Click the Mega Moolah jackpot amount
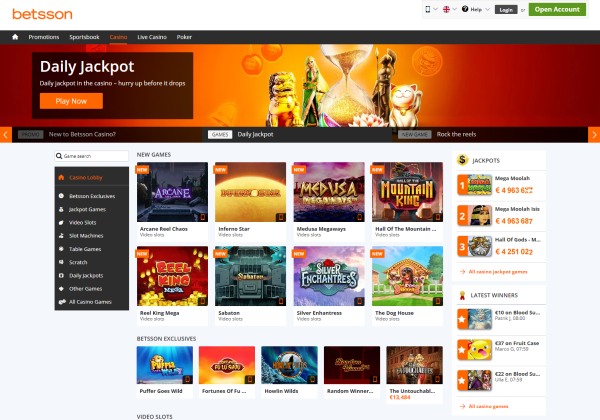 tap(514, 190)
